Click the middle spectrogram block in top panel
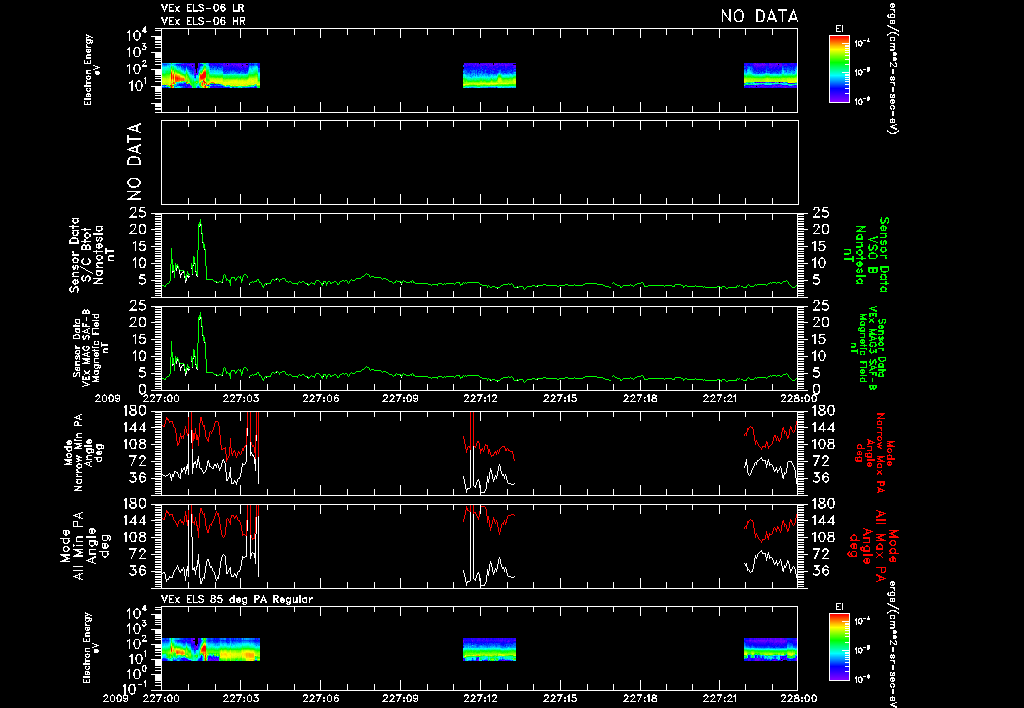The width and height of the screenshot is (1024, 708). coord(489,75)
